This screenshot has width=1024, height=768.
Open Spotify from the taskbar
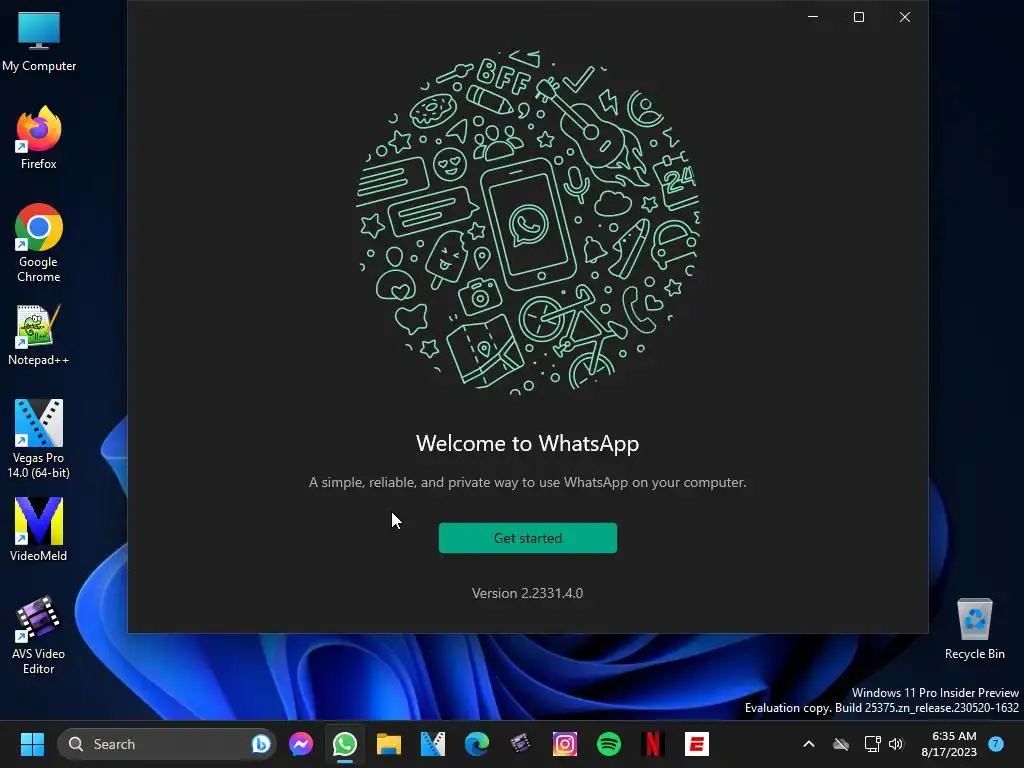[x=609, y=744]
